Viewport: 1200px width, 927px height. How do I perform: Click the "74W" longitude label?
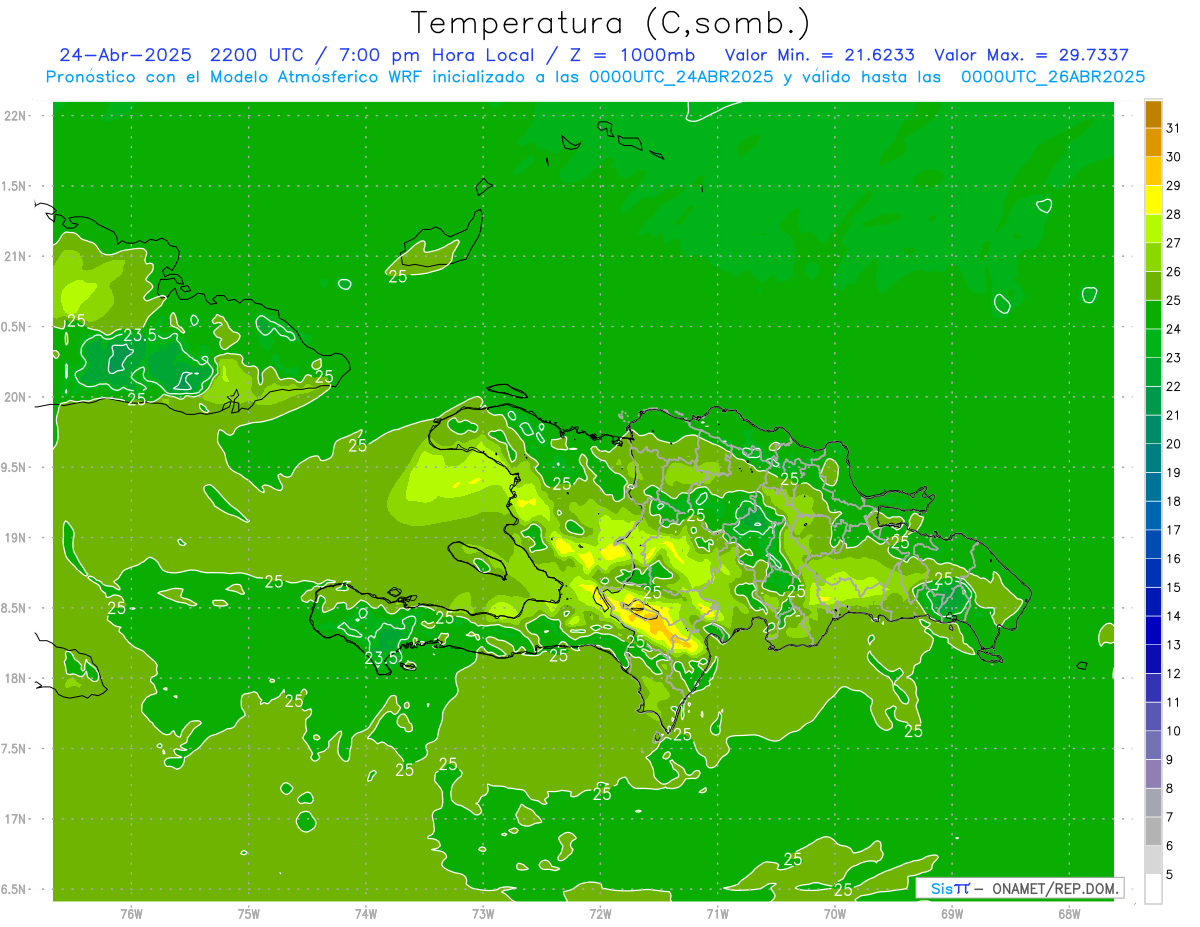pyautogui.click(x=366, y=914)
